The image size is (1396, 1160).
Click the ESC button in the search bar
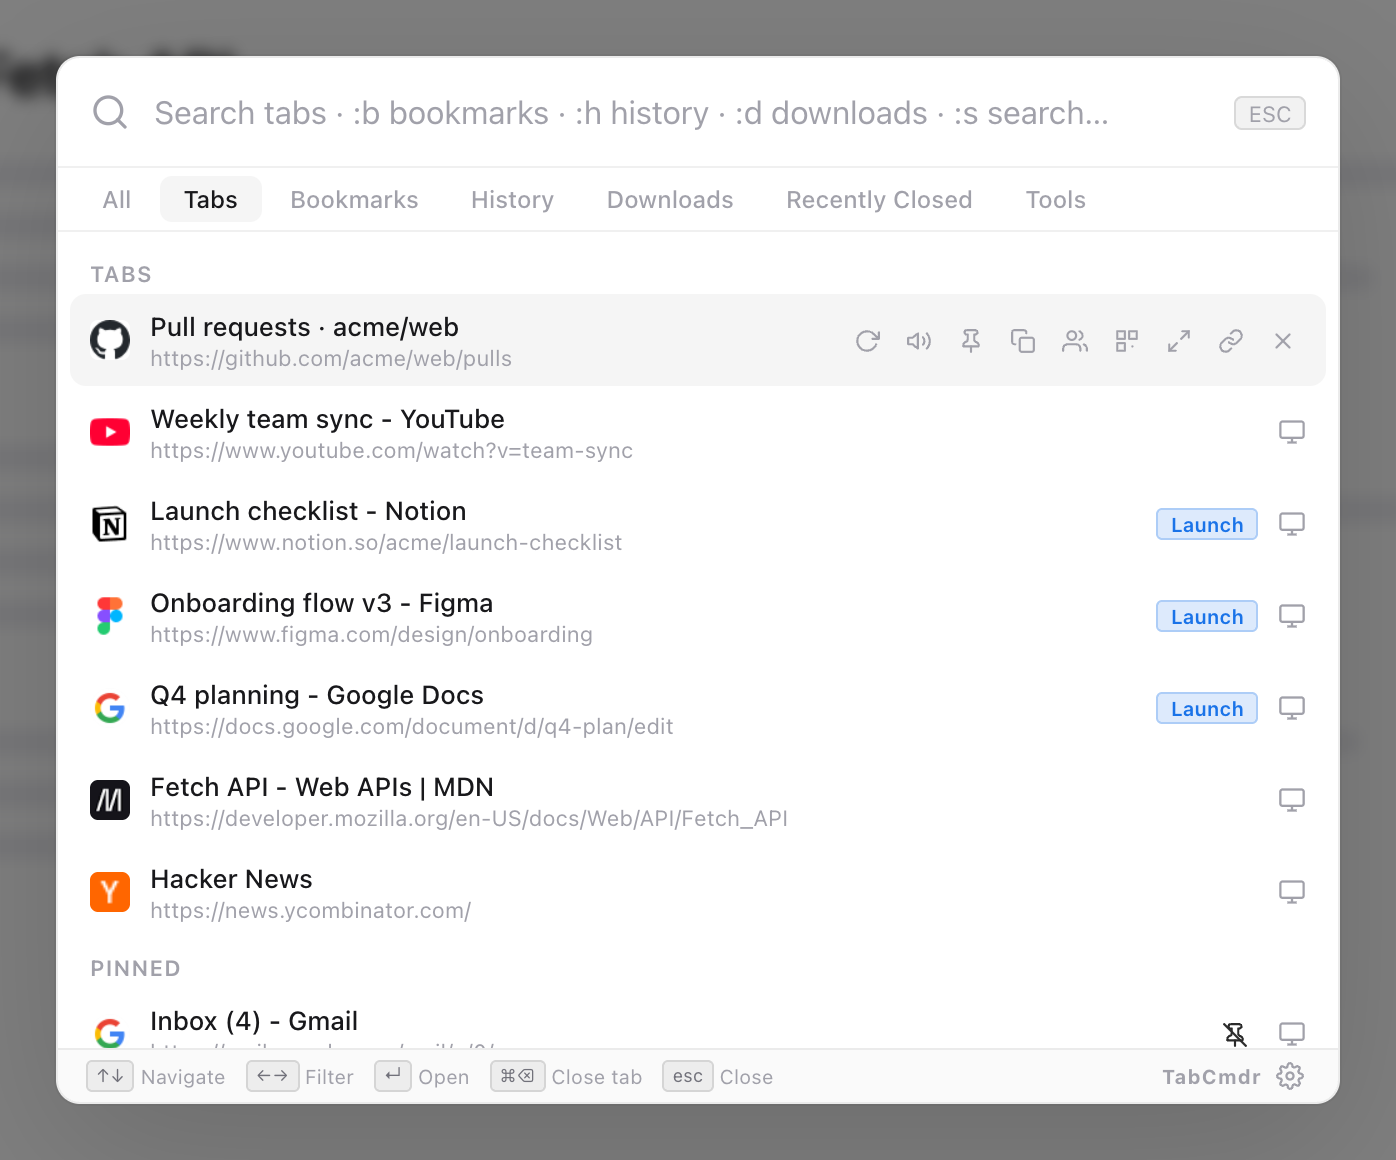1270,114
